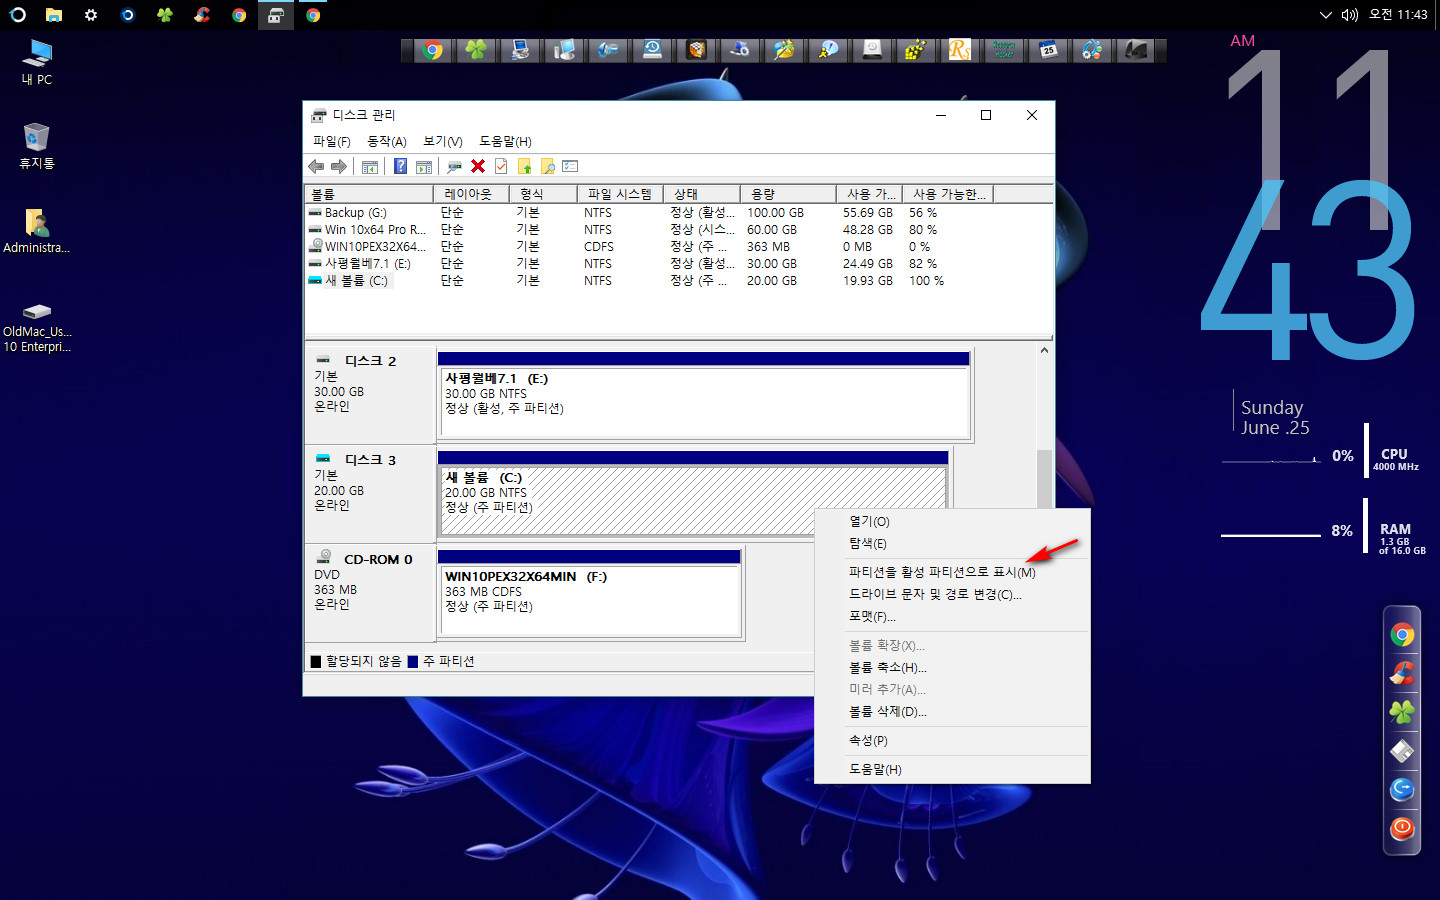Image resolution: width=1440 pixels, height=900 pixels.
Task: Open the 파일(F) menu
Action: [x=332, y=141]
